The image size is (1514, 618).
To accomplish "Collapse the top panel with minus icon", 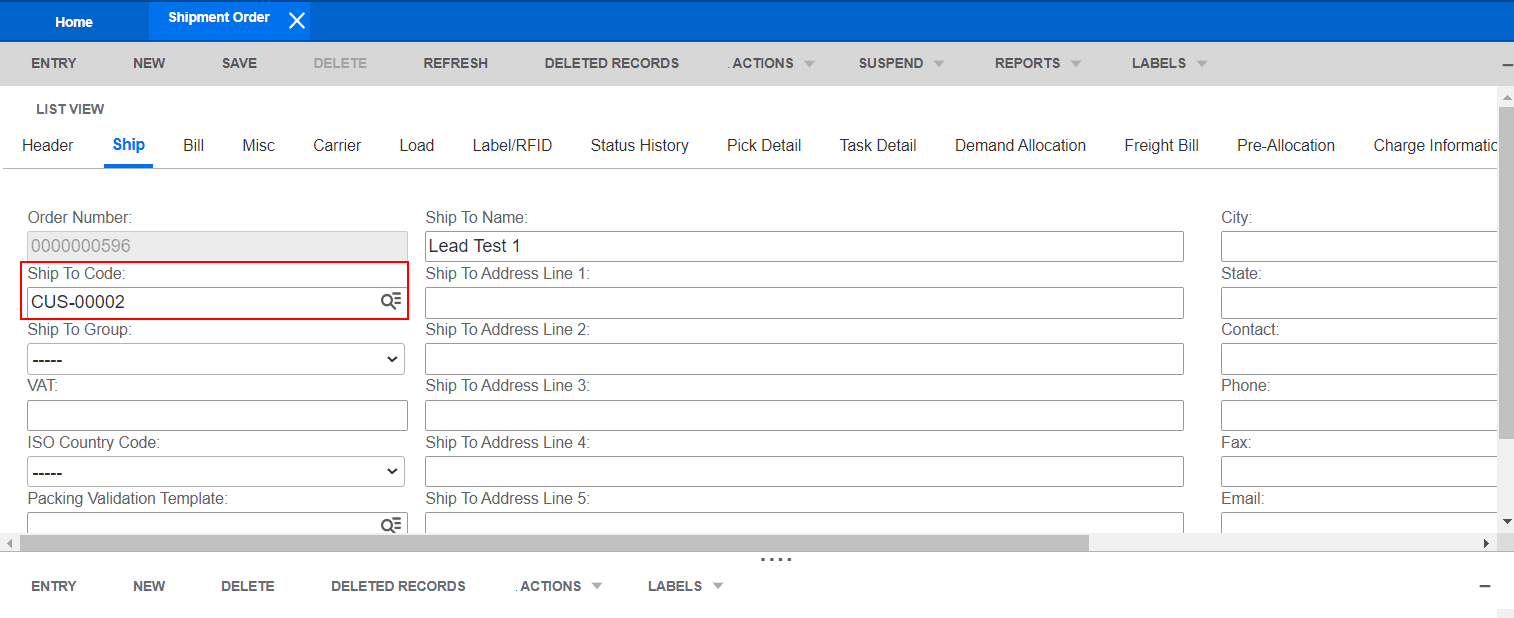I will tap(1506, 63).
